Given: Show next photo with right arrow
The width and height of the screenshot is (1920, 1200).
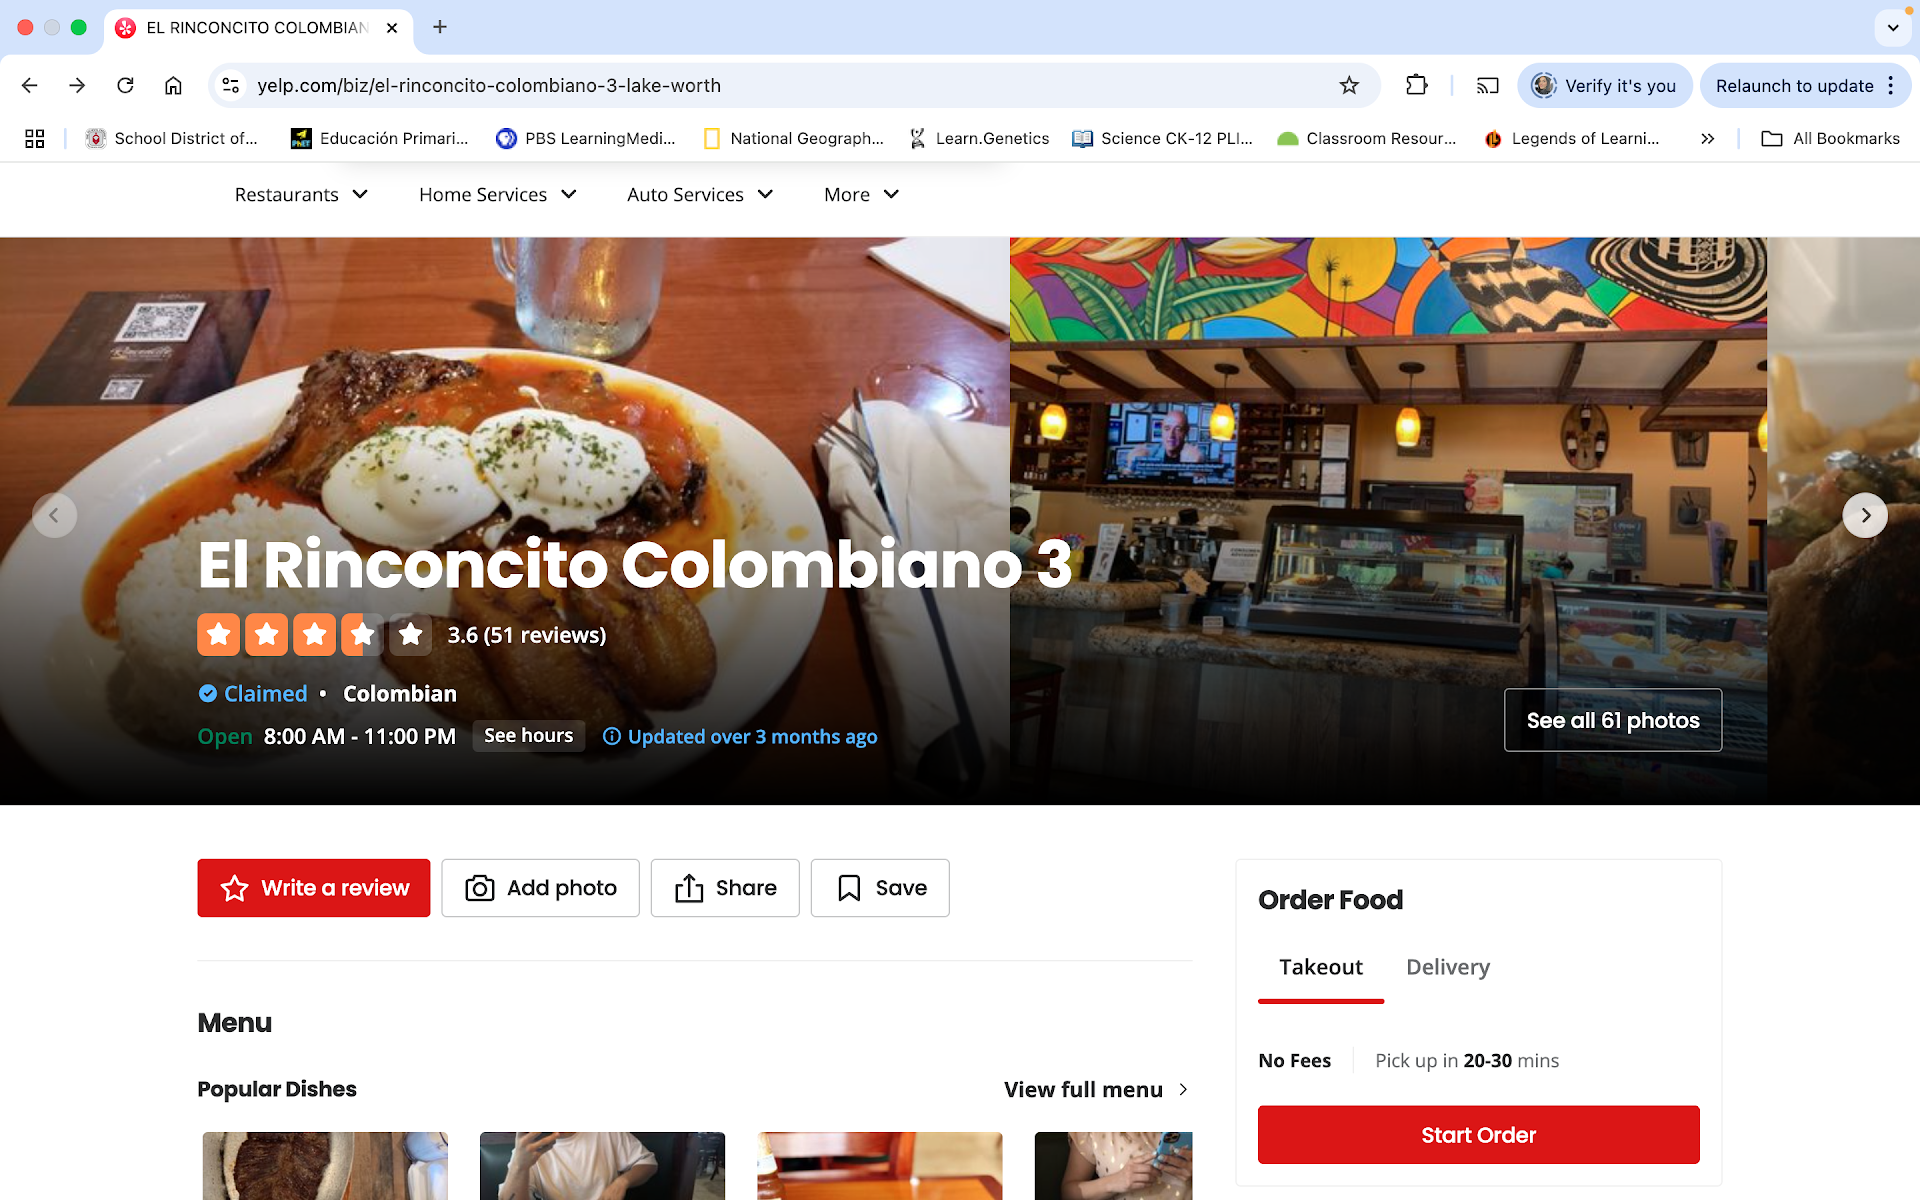Looking at the screenshot, I should click(x=1864, y=515).
